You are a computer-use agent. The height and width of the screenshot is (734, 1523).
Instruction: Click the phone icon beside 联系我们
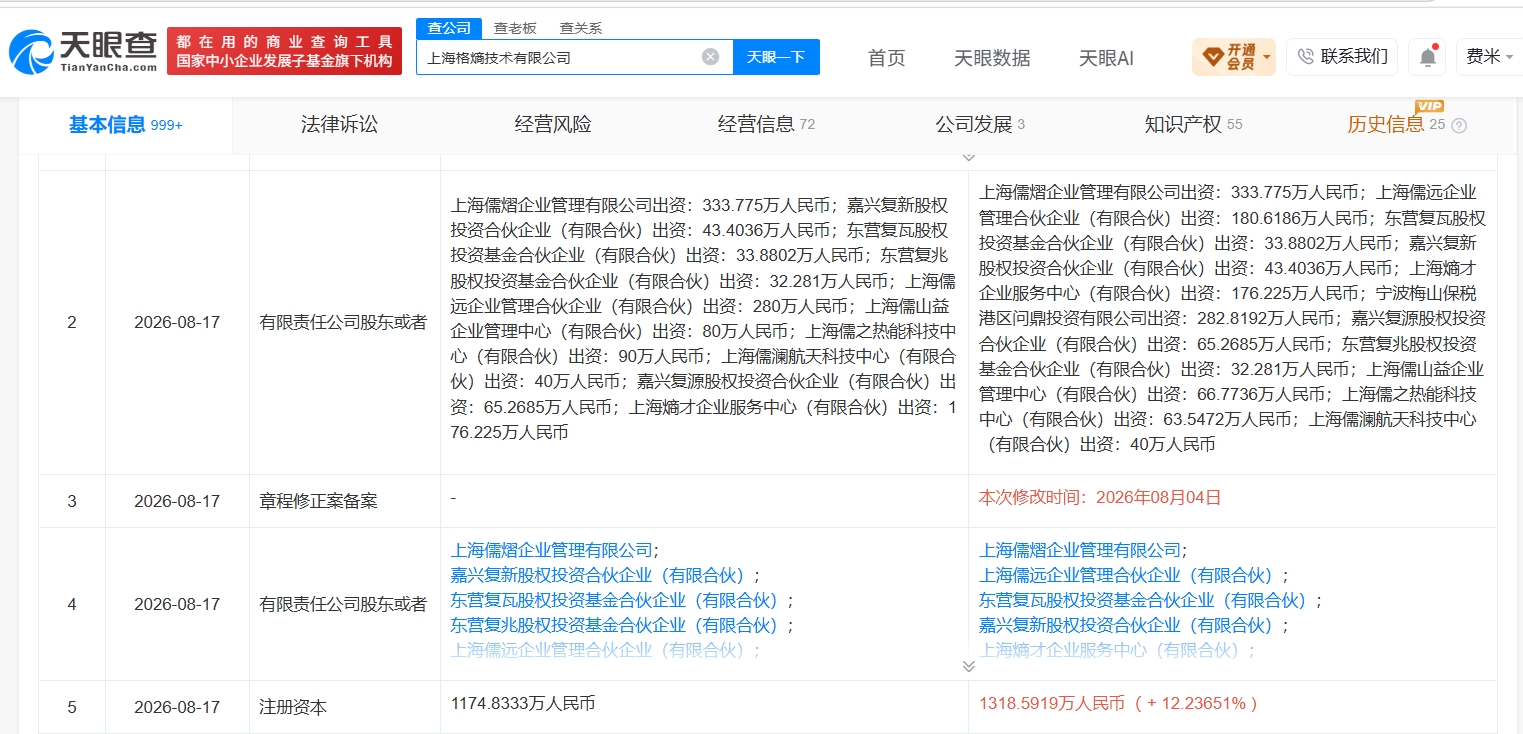pos(1305,57)
